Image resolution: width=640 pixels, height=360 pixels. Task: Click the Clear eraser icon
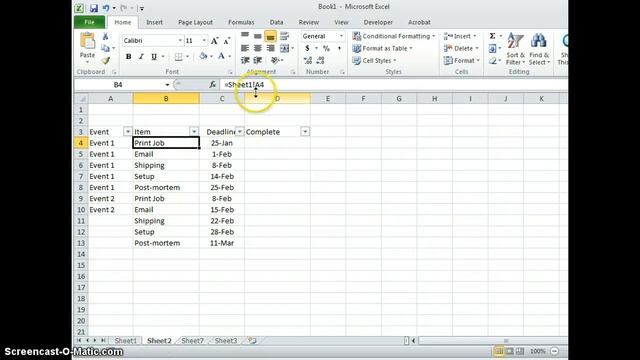(x=492, y=61)
